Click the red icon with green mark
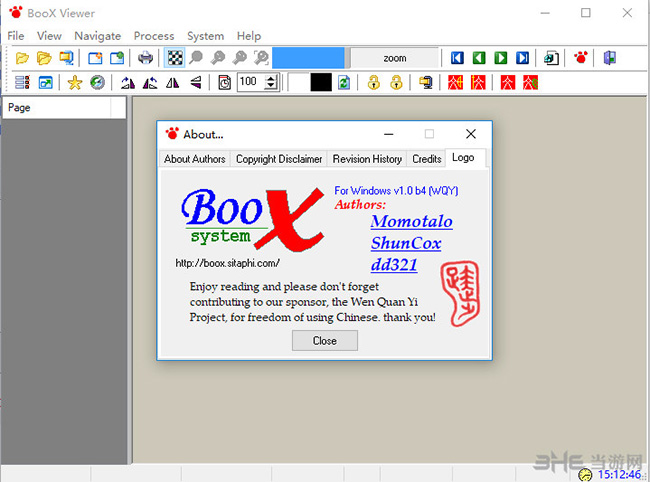Image resolution: width=650 pixels, height=482 pixels. pos(530,82)
